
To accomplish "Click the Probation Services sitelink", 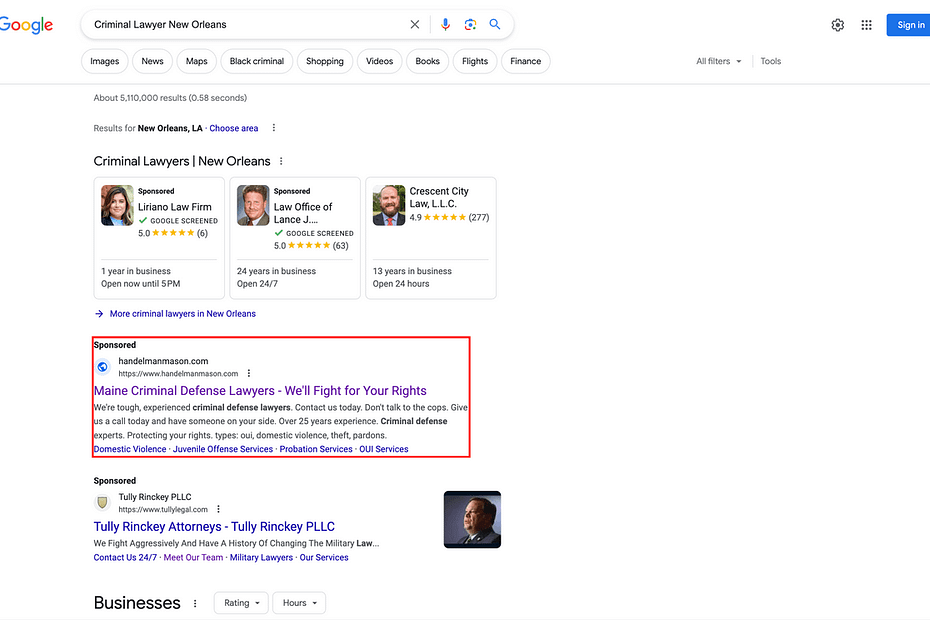I will coord(316,449).
